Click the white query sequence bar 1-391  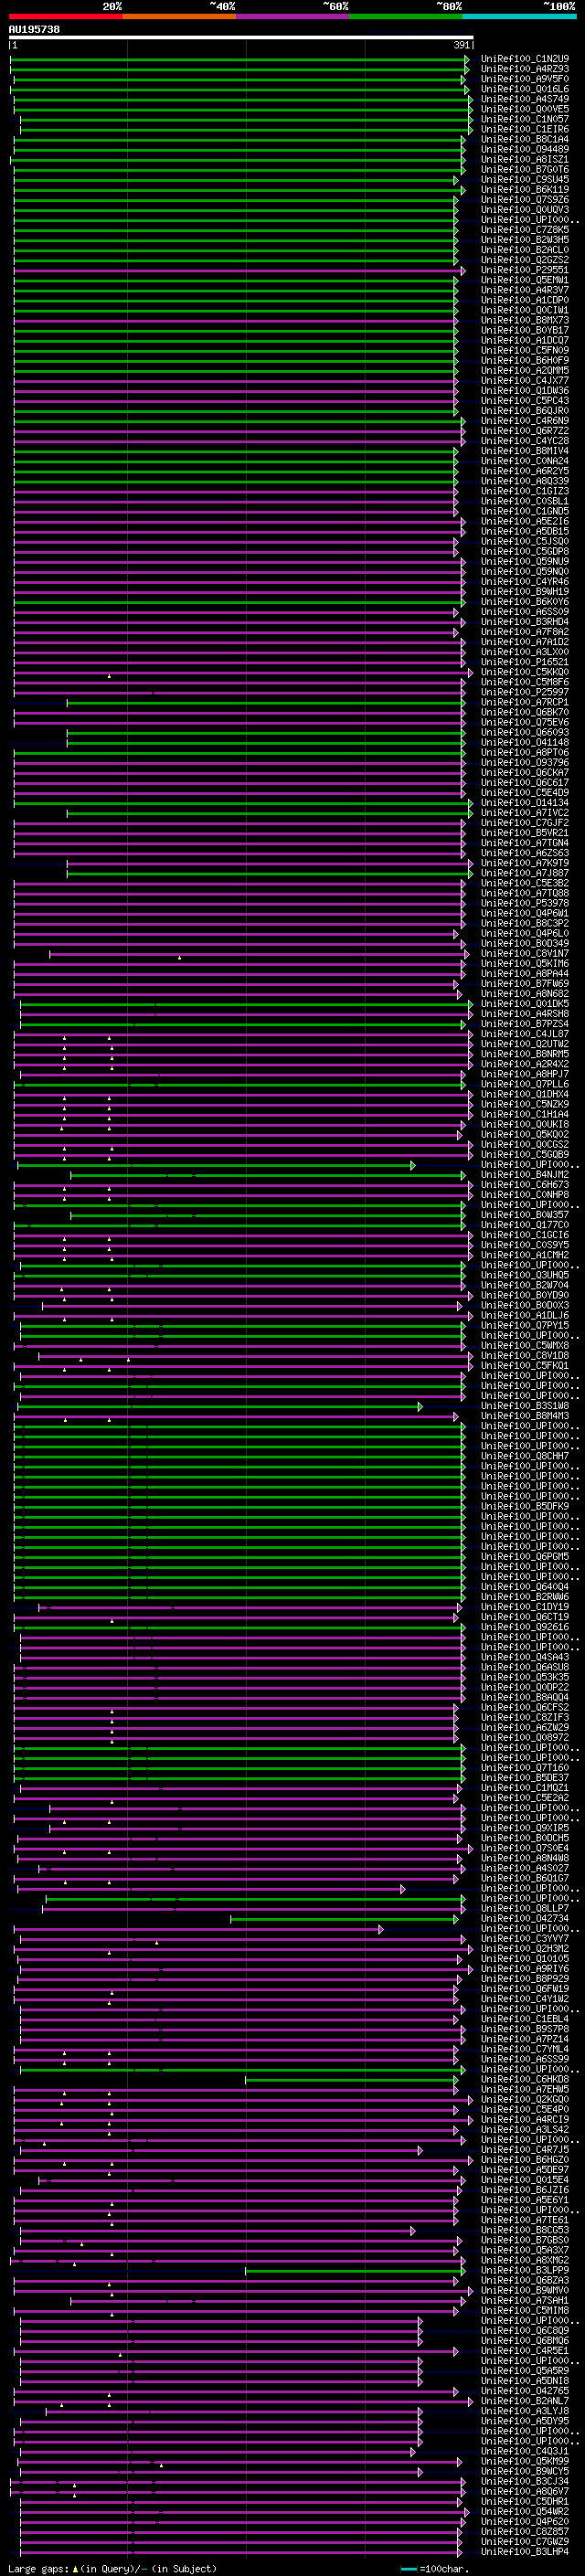click(241, 38)
